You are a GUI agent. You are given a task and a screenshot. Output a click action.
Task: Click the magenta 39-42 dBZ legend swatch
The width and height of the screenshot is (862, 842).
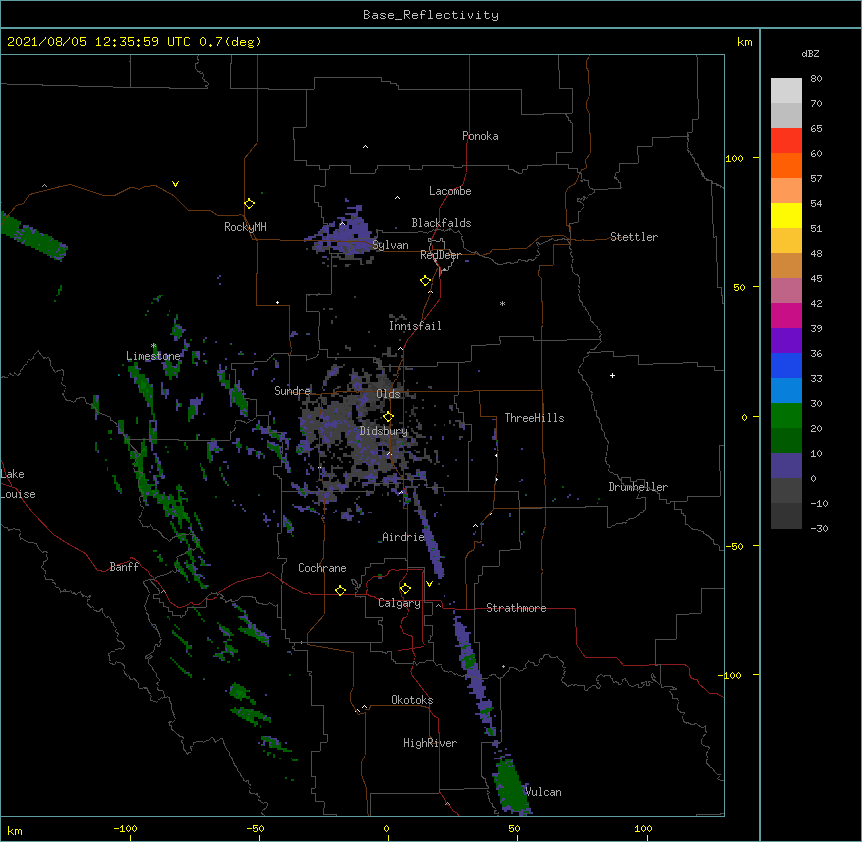[786, 315]
